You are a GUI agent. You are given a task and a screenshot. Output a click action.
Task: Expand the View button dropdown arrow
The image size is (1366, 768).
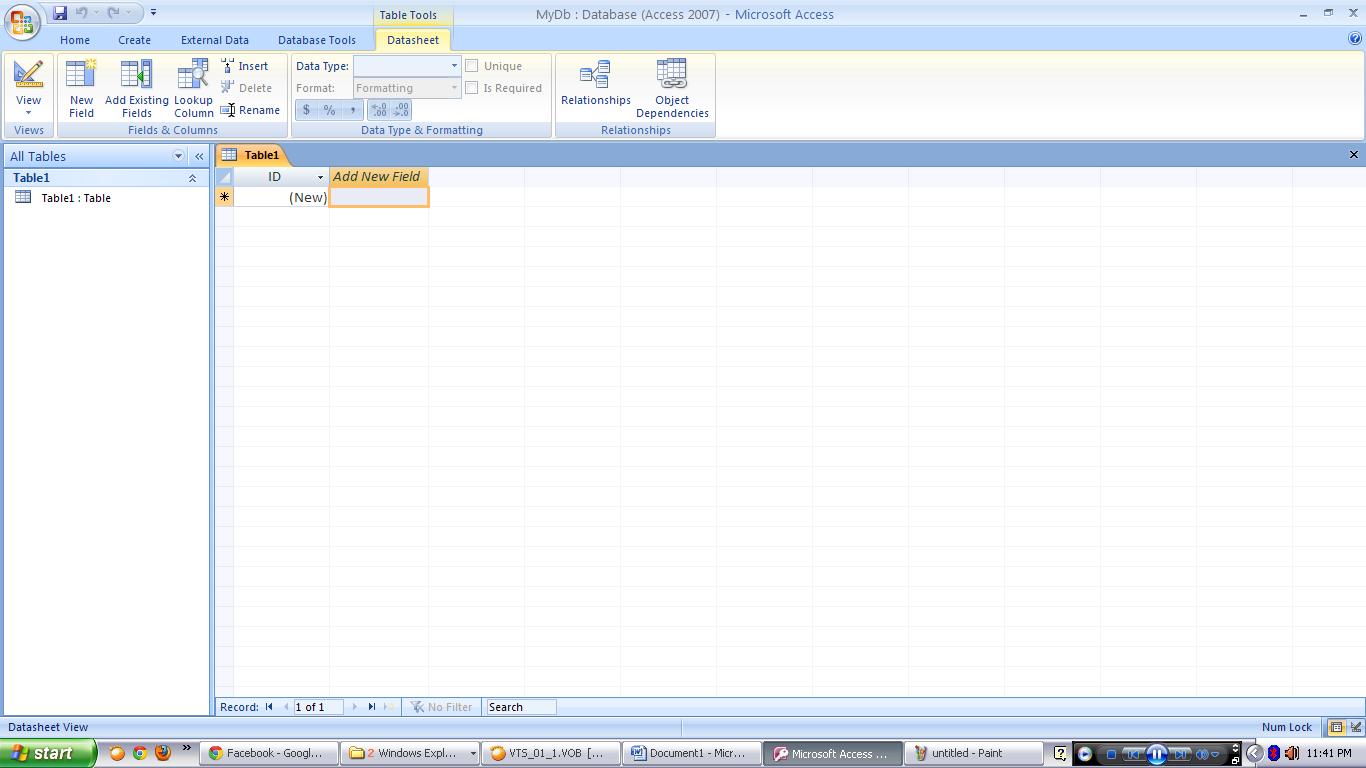[x=28, y=113]
